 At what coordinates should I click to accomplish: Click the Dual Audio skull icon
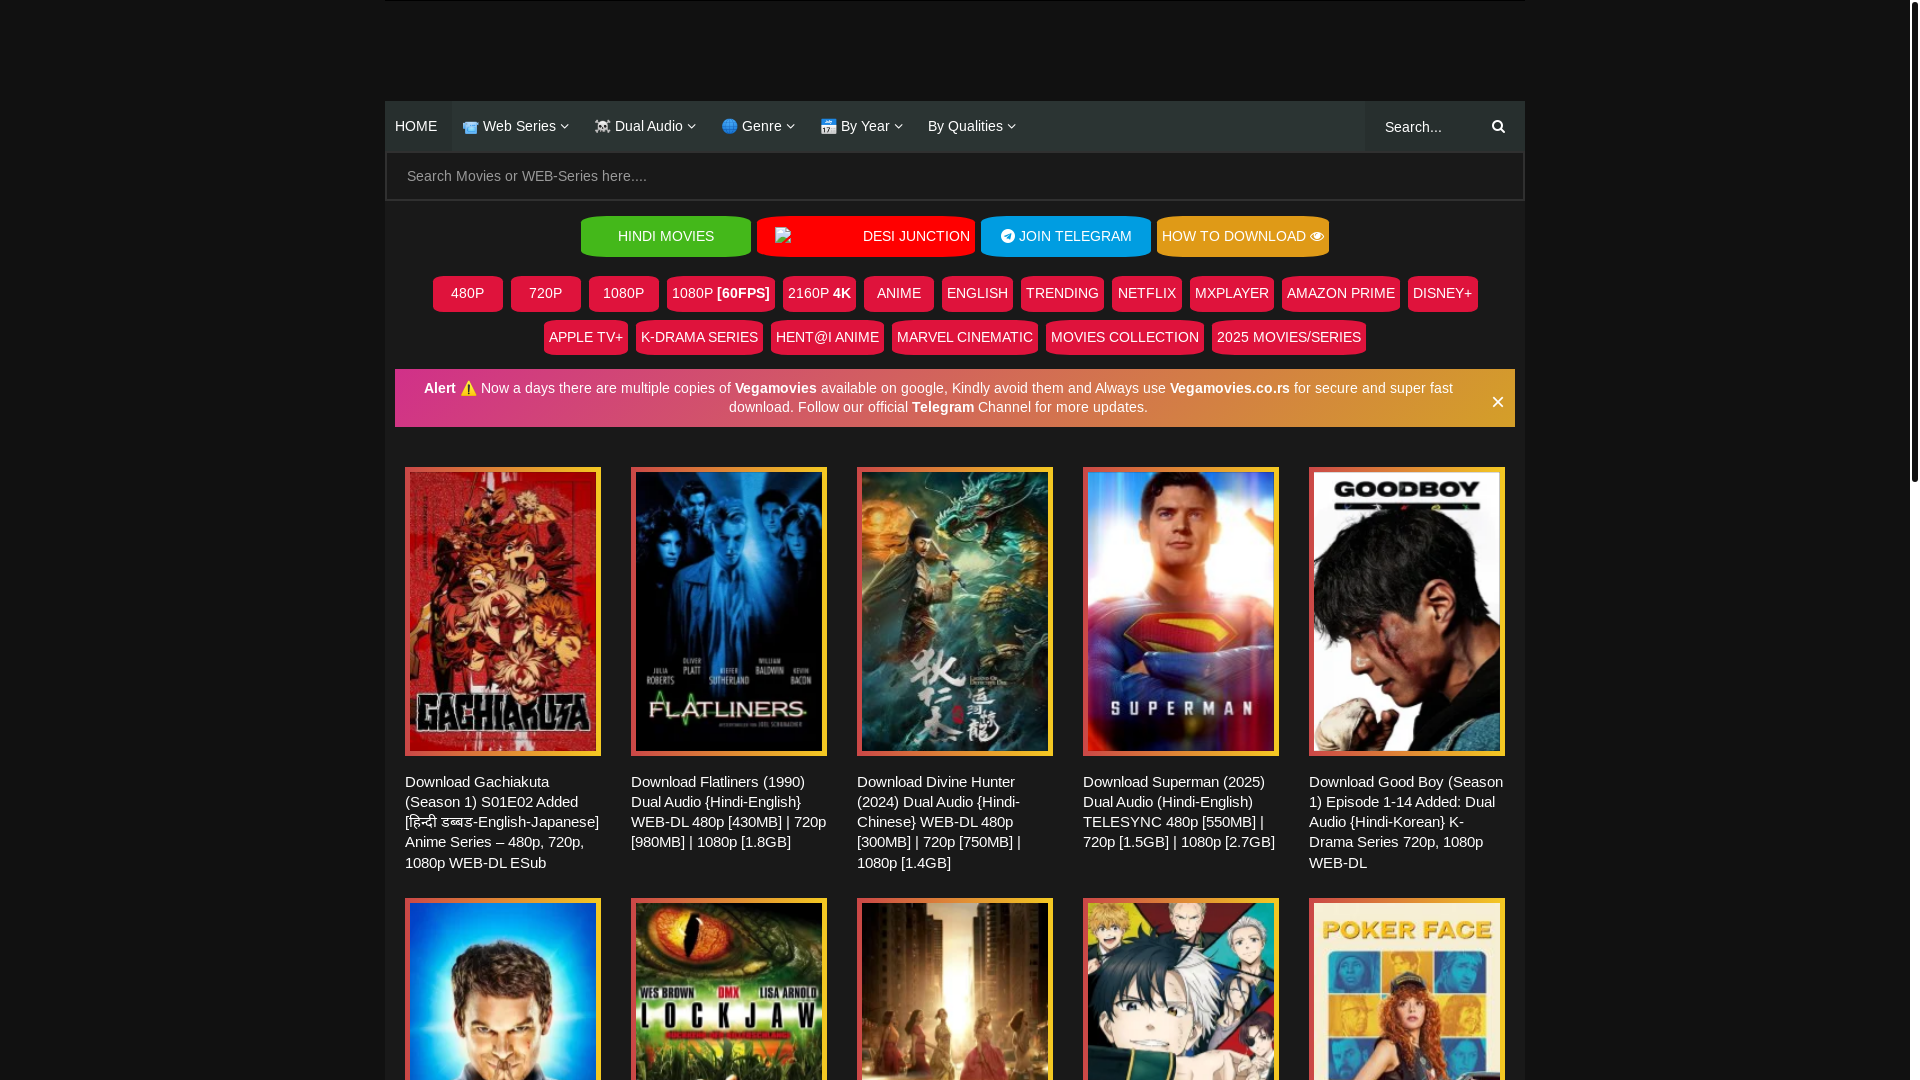[602, 127]
